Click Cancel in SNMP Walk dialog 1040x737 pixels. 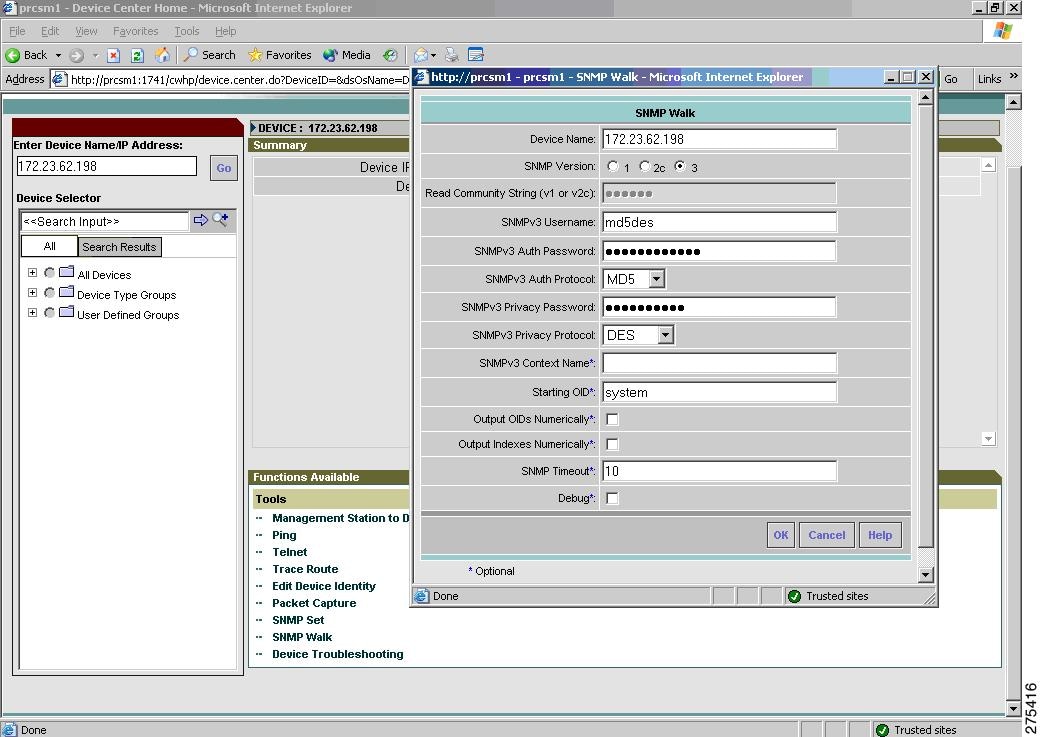(826, 535)
